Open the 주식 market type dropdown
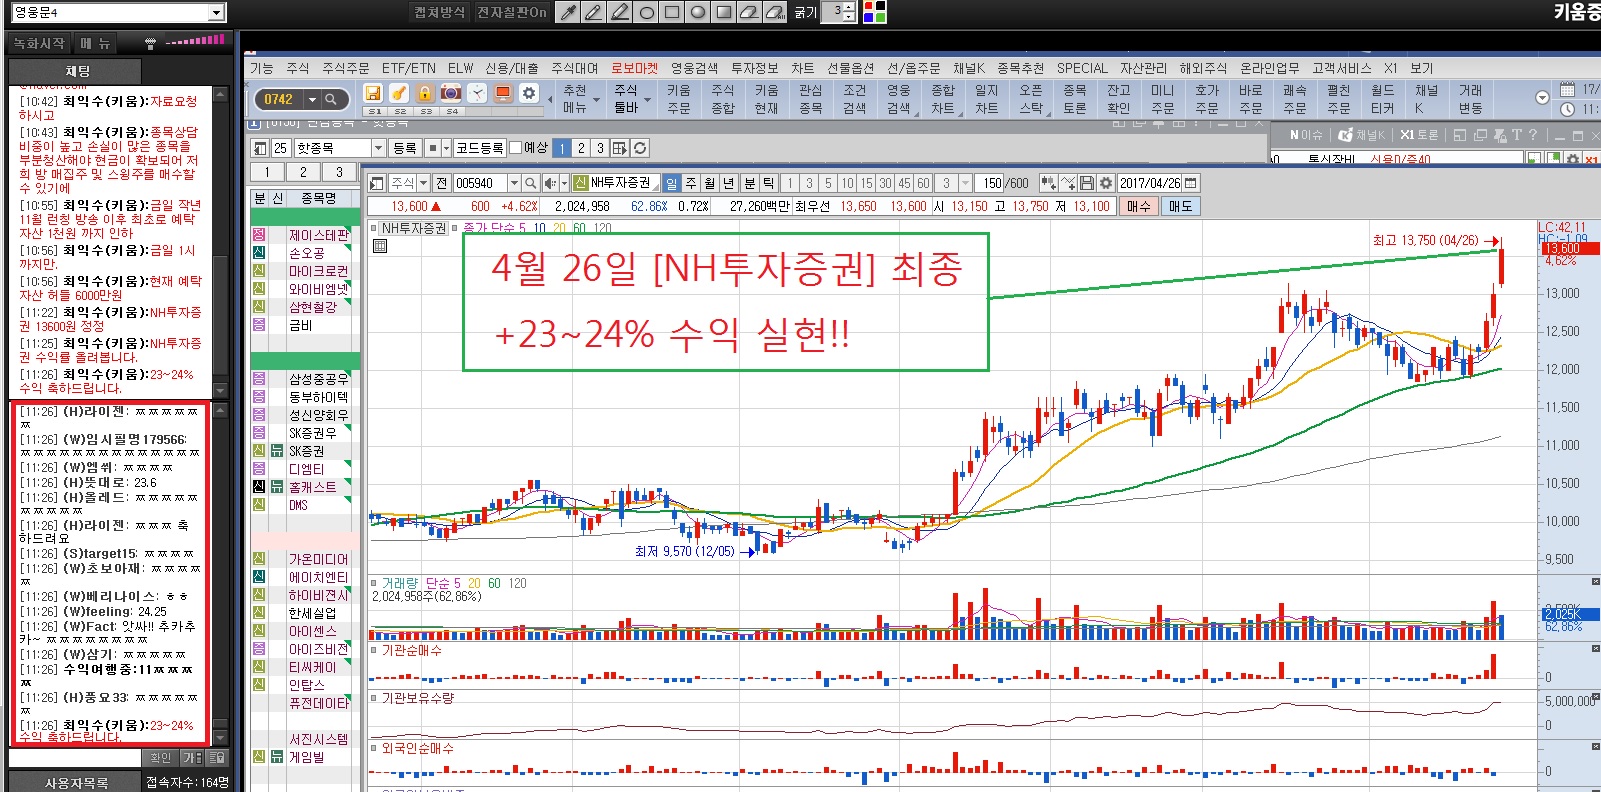 coord(423,183)
